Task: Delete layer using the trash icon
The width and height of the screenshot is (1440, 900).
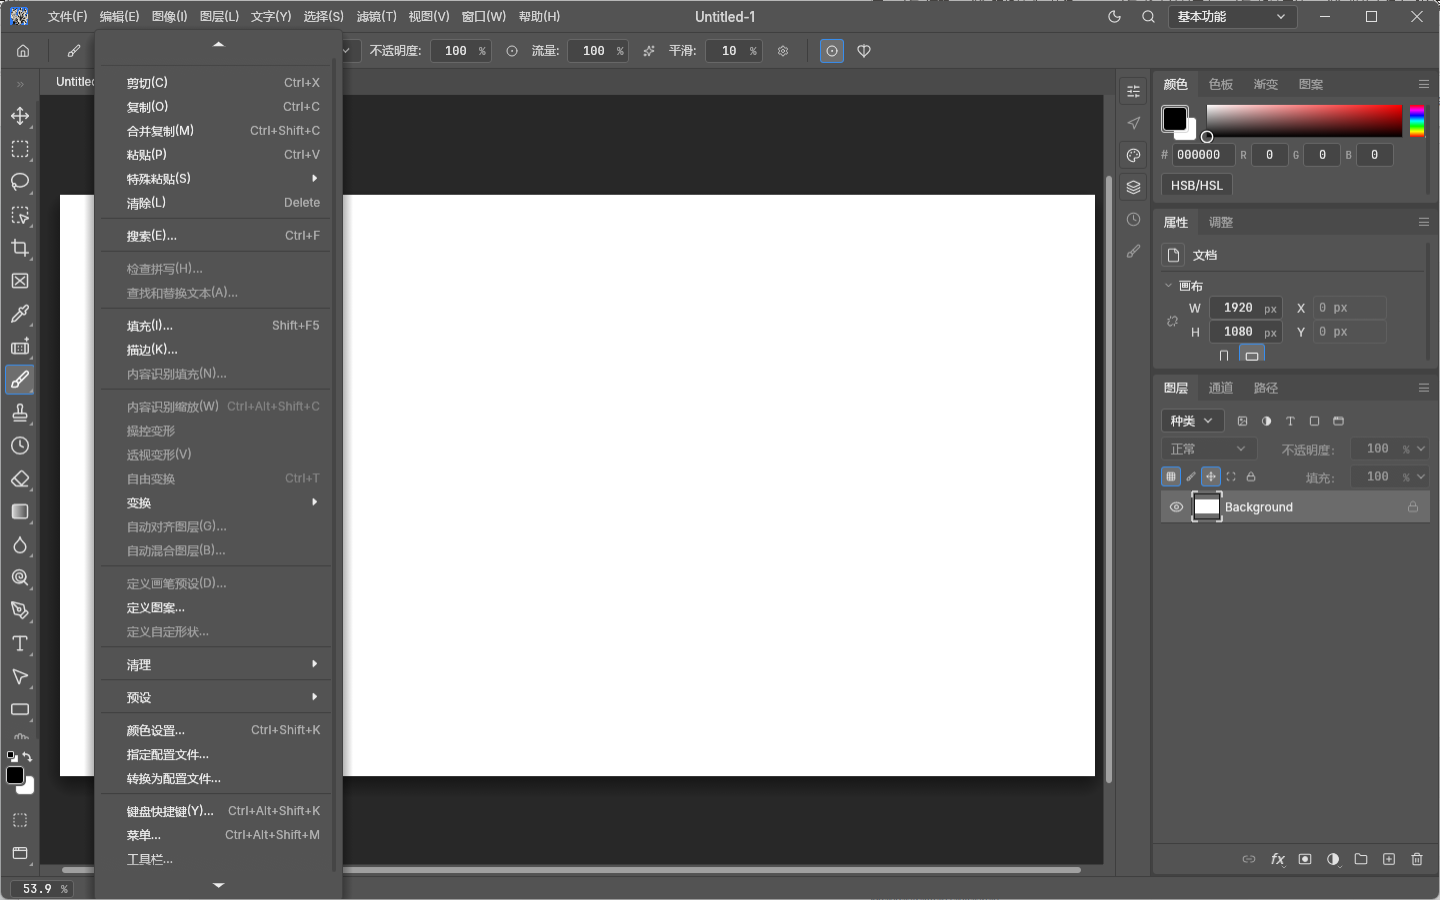Action: [1417, 859]
